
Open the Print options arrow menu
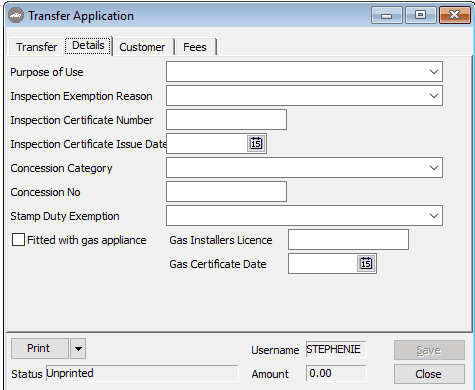[x=78, y=349]
